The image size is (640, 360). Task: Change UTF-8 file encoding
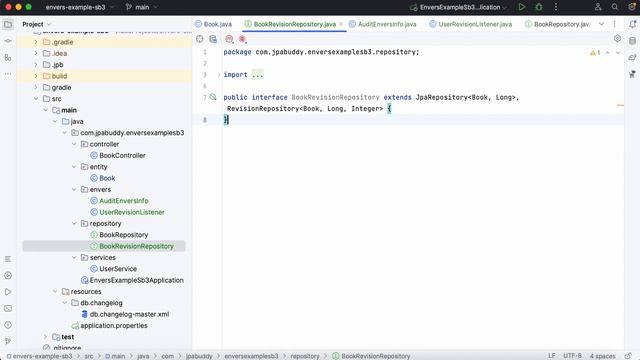point(572,356)
